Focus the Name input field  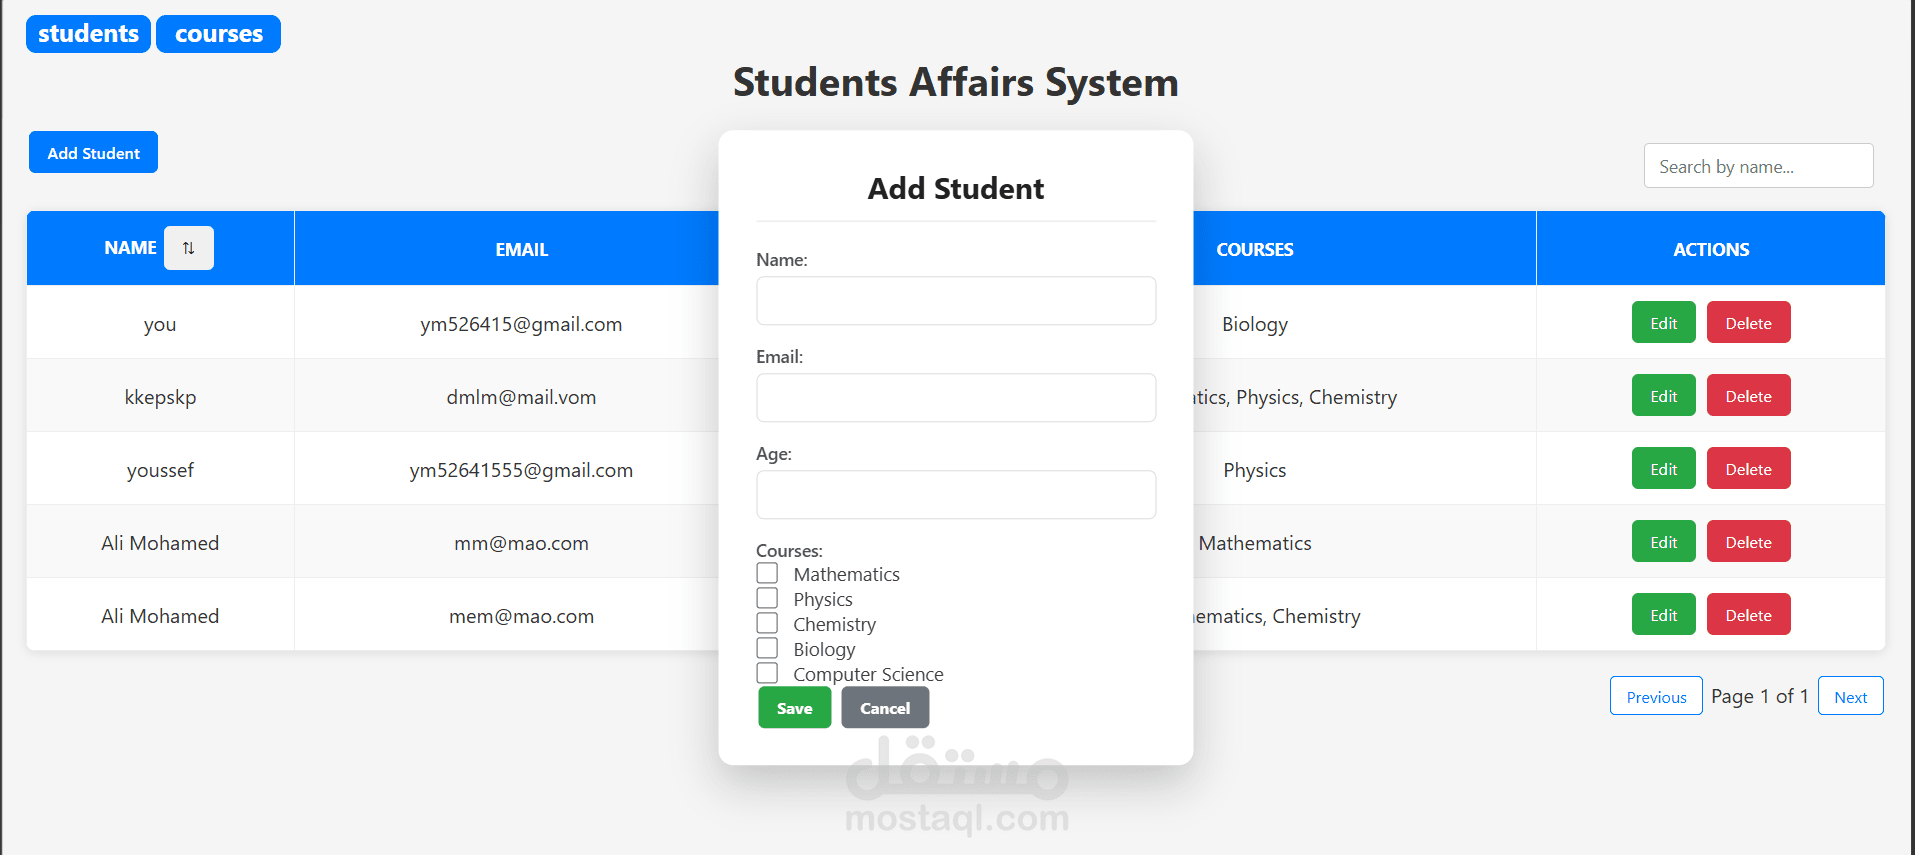955,301
